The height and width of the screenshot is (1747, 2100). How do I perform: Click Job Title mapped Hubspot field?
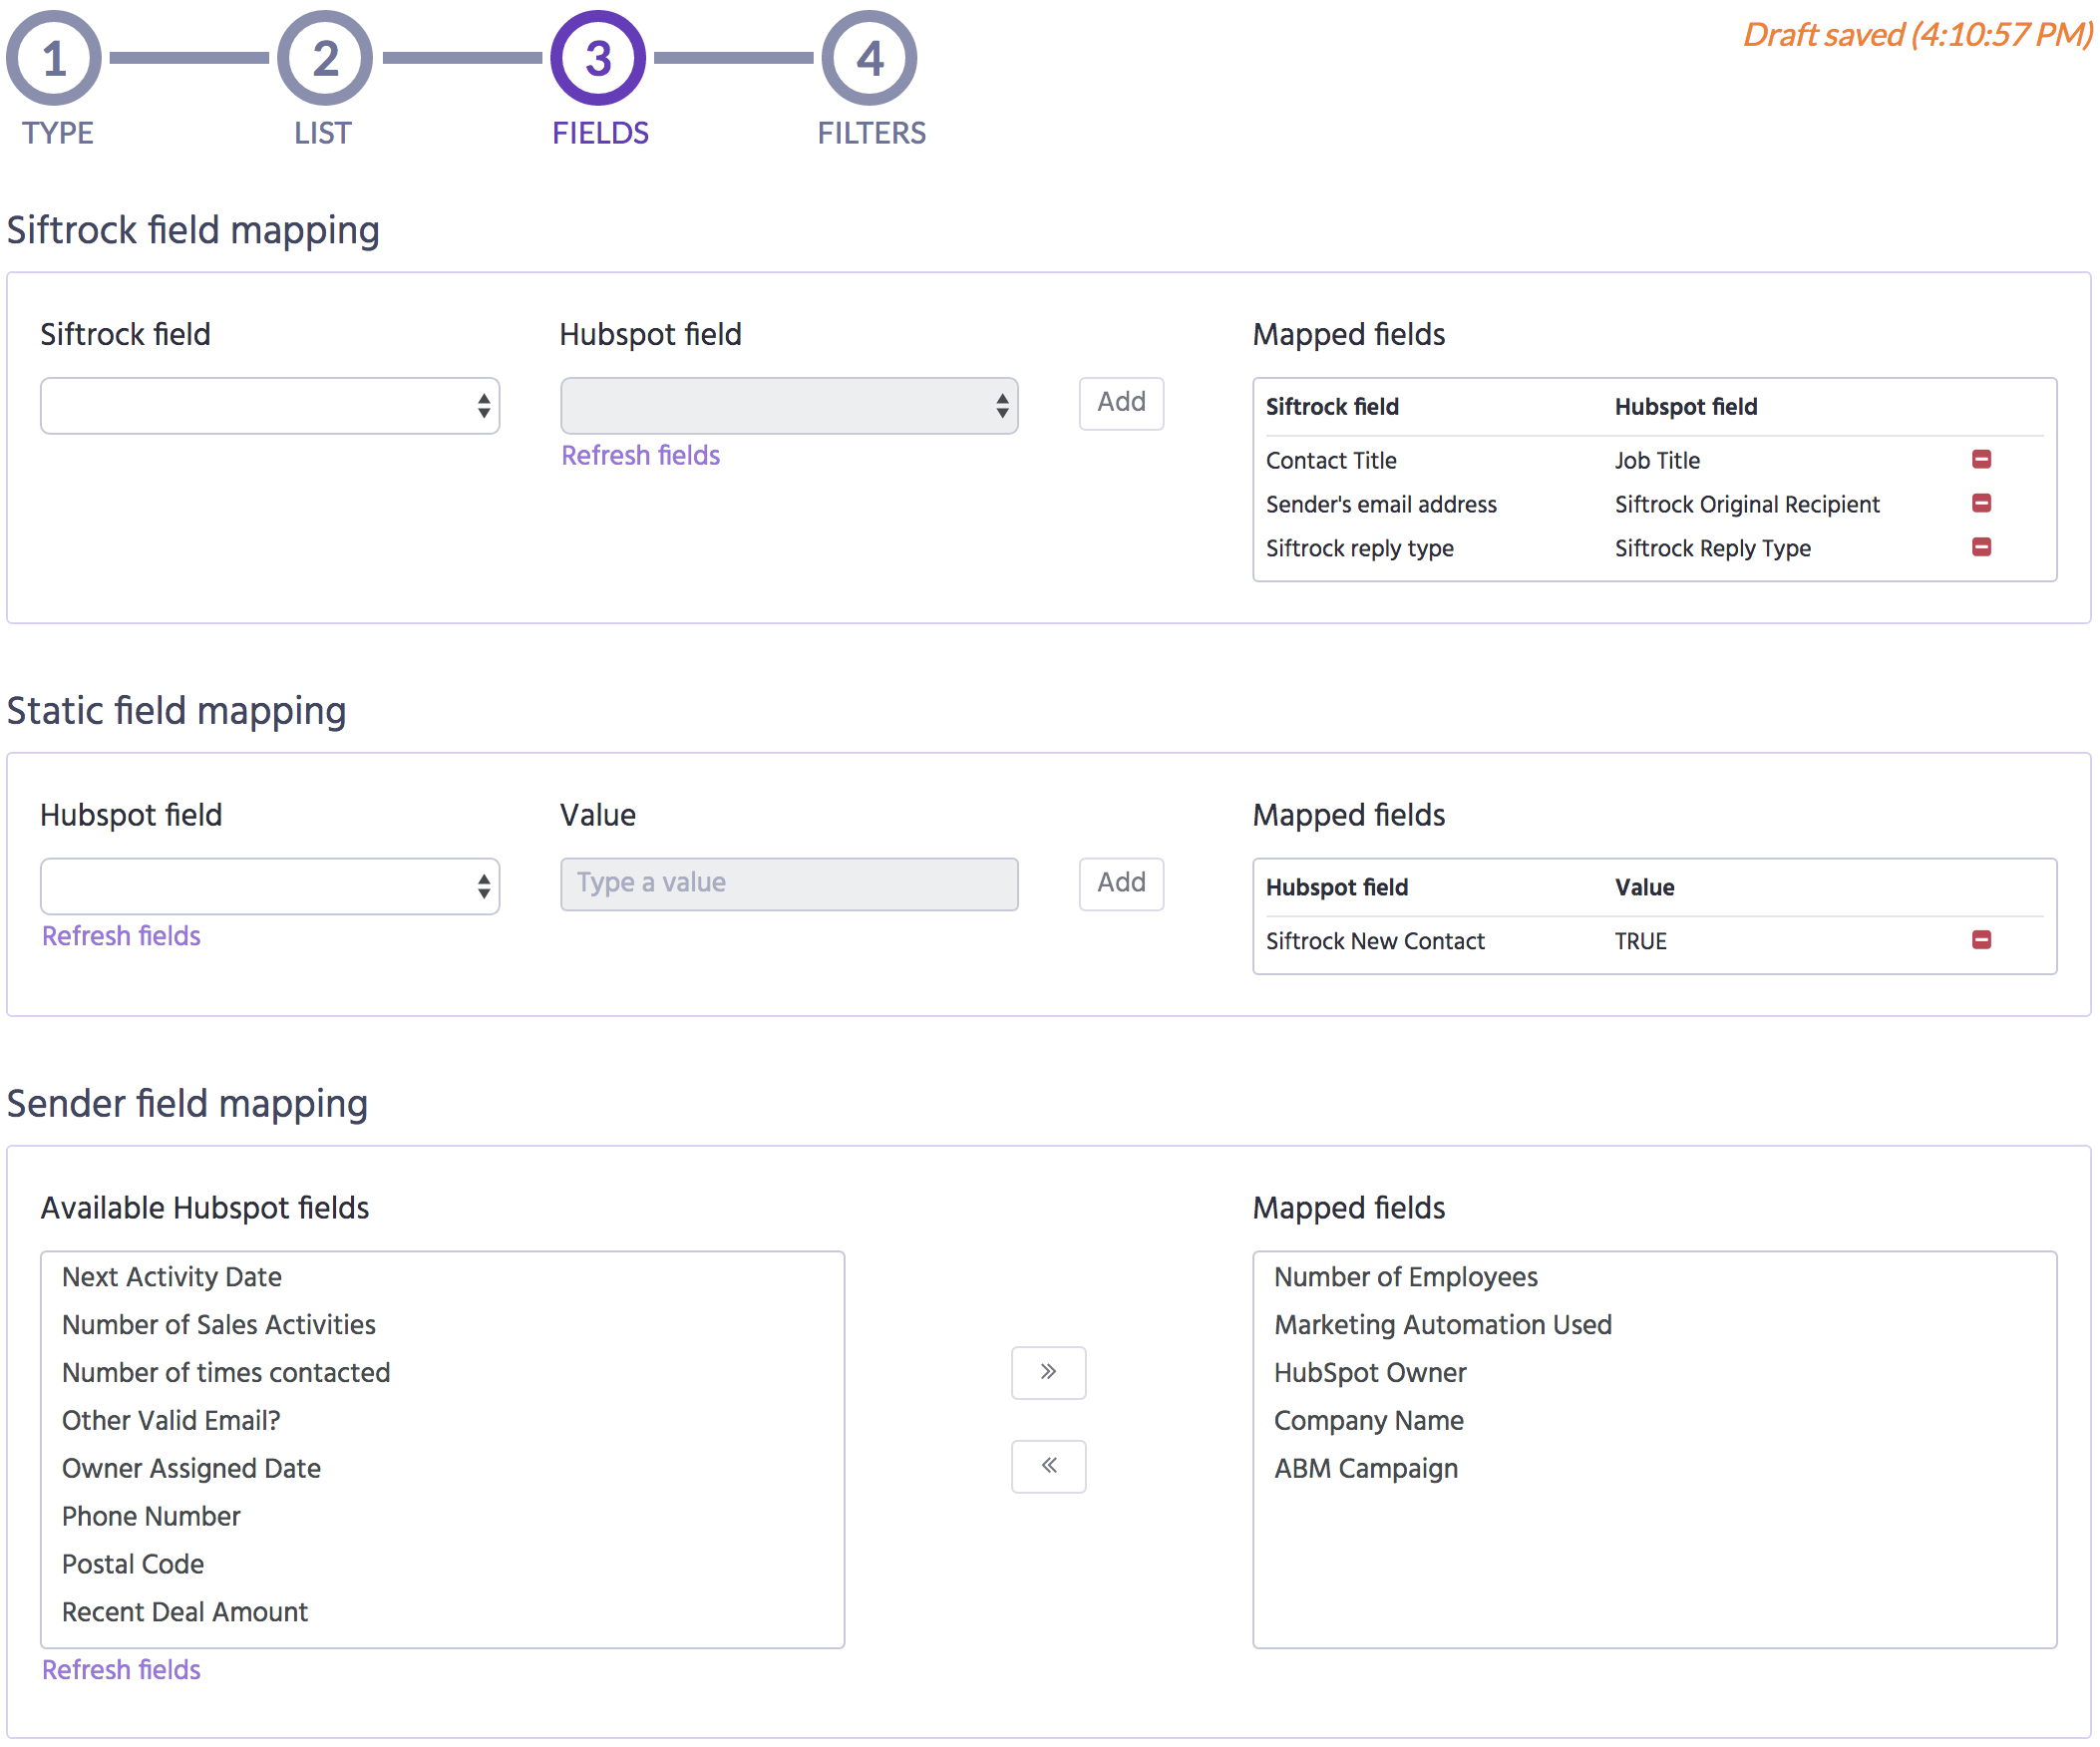(x=1657, y=461)
